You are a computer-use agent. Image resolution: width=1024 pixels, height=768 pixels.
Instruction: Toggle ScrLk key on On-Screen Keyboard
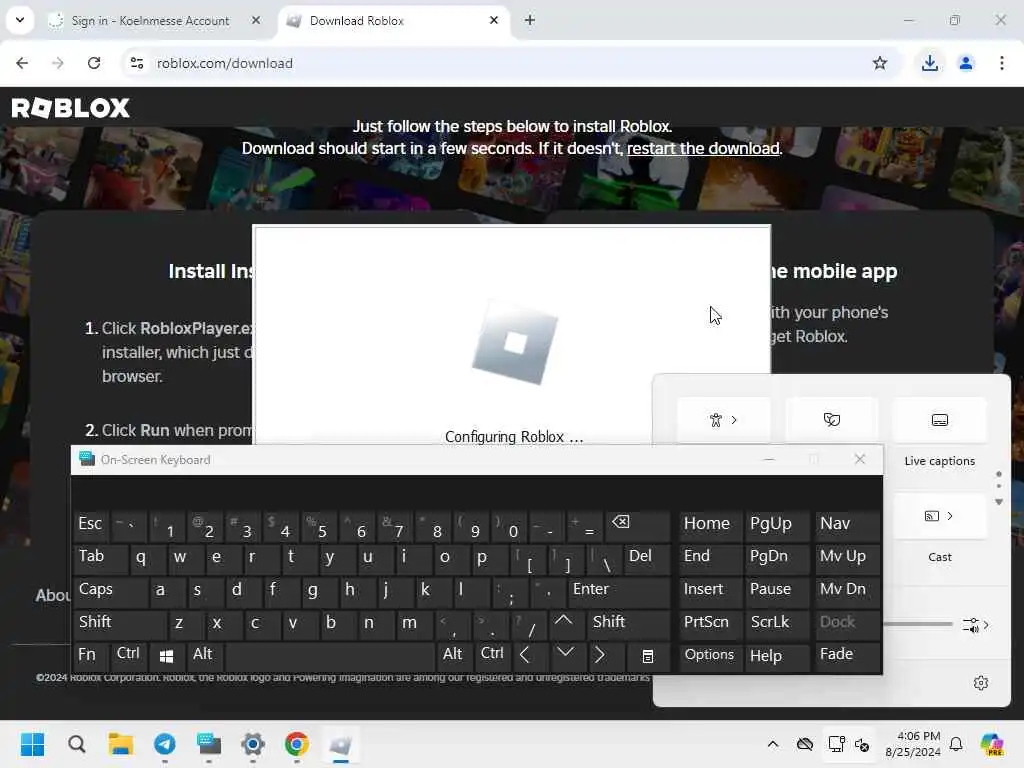[775, 623]
